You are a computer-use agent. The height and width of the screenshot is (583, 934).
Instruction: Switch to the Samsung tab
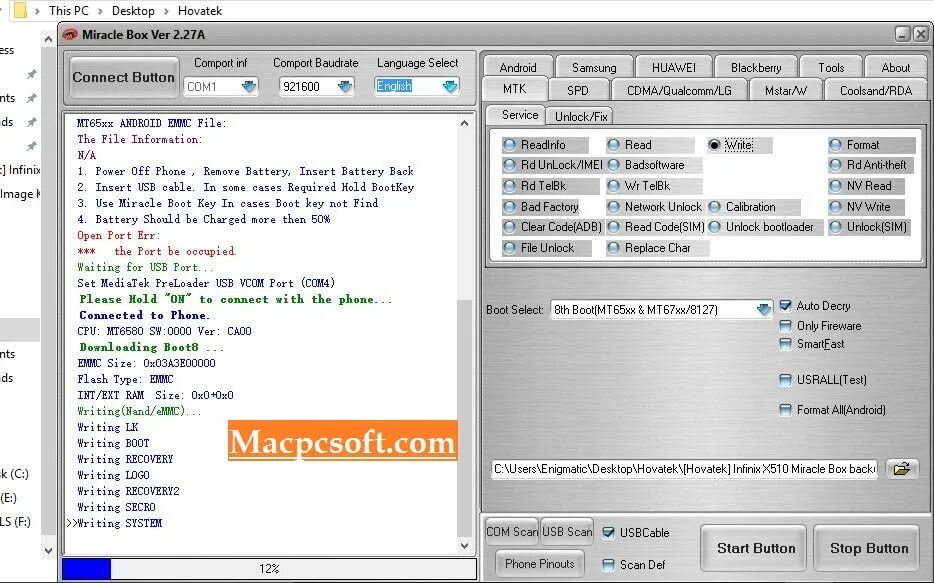point(594,67)
